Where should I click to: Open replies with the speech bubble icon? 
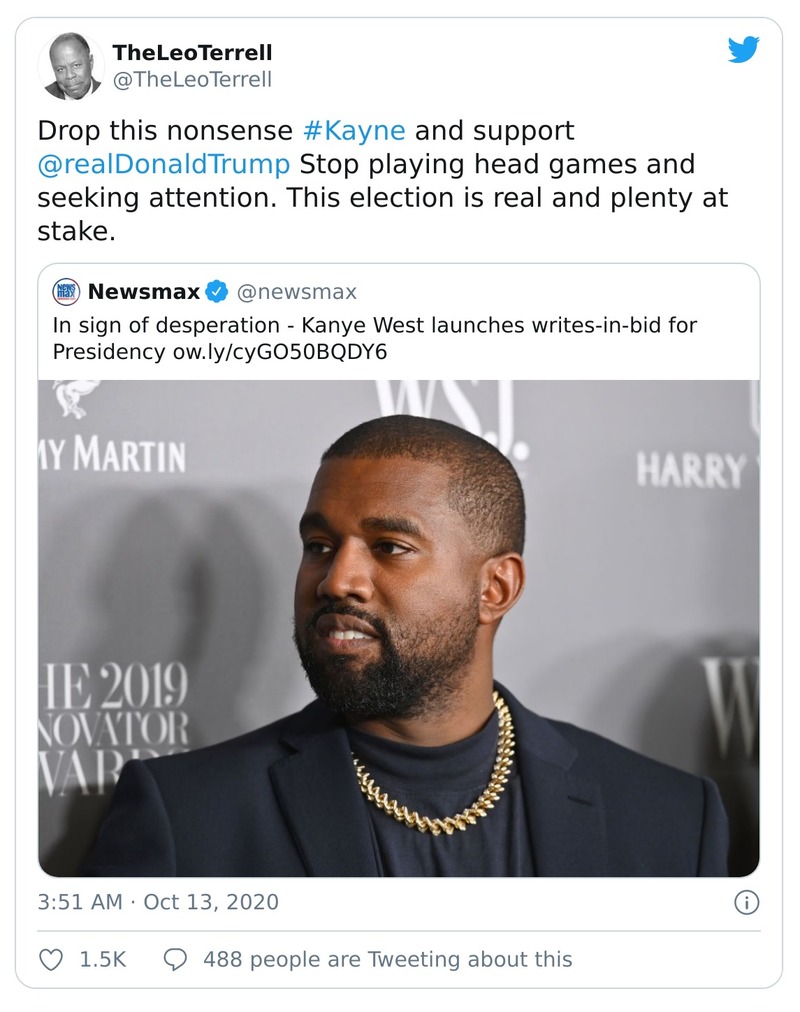click(177, 959)
